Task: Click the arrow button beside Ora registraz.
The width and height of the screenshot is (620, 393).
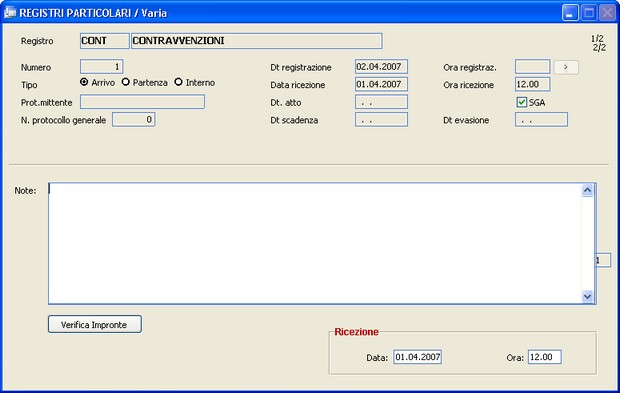Action: point(566,67)
